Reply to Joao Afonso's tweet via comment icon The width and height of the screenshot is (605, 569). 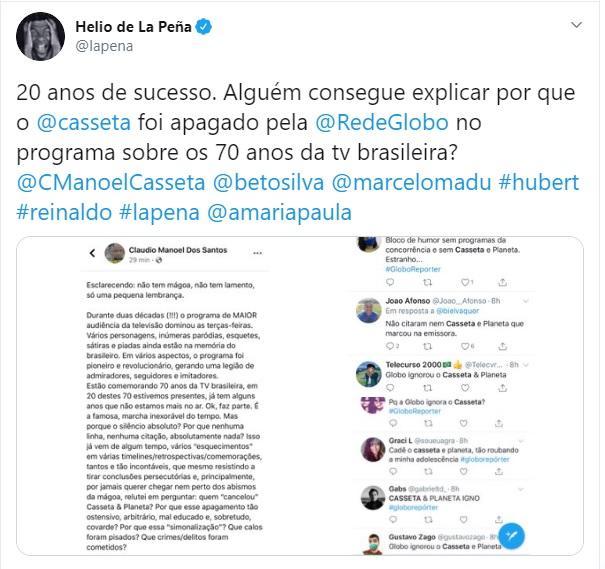pyautogui.click(x=390, y=346)
